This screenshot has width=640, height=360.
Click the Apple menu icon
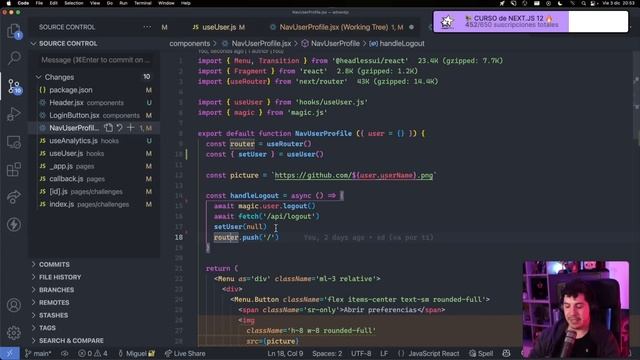tap(9, 3)
